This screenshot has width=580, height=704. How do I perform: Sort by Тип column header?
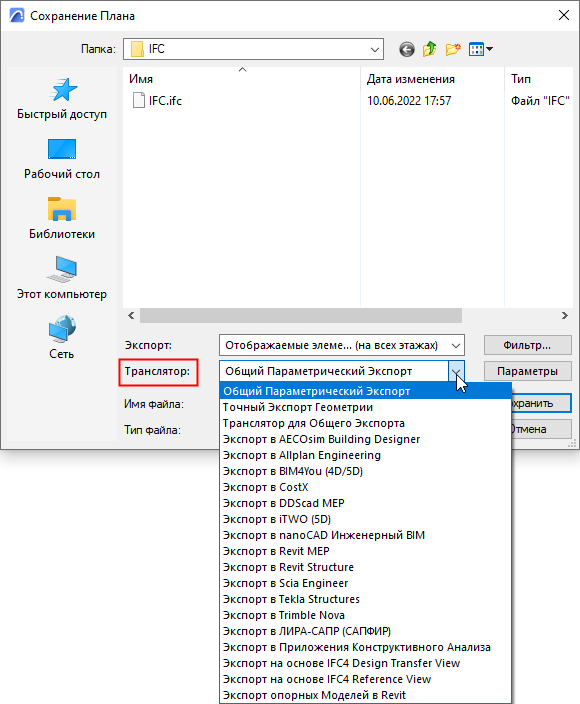(x=539, y=79)
